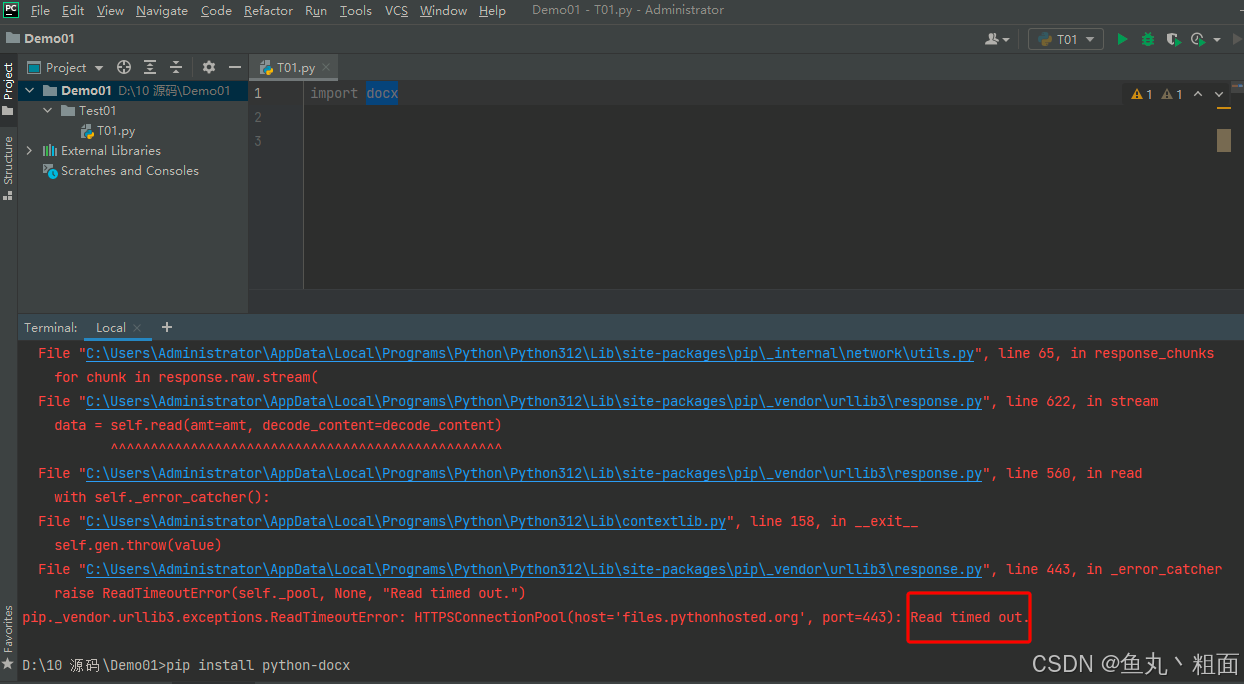This screenshot has width=1244, height=684.
Task: Debug T01 with the green bug icon
Action: (1148, 39)
